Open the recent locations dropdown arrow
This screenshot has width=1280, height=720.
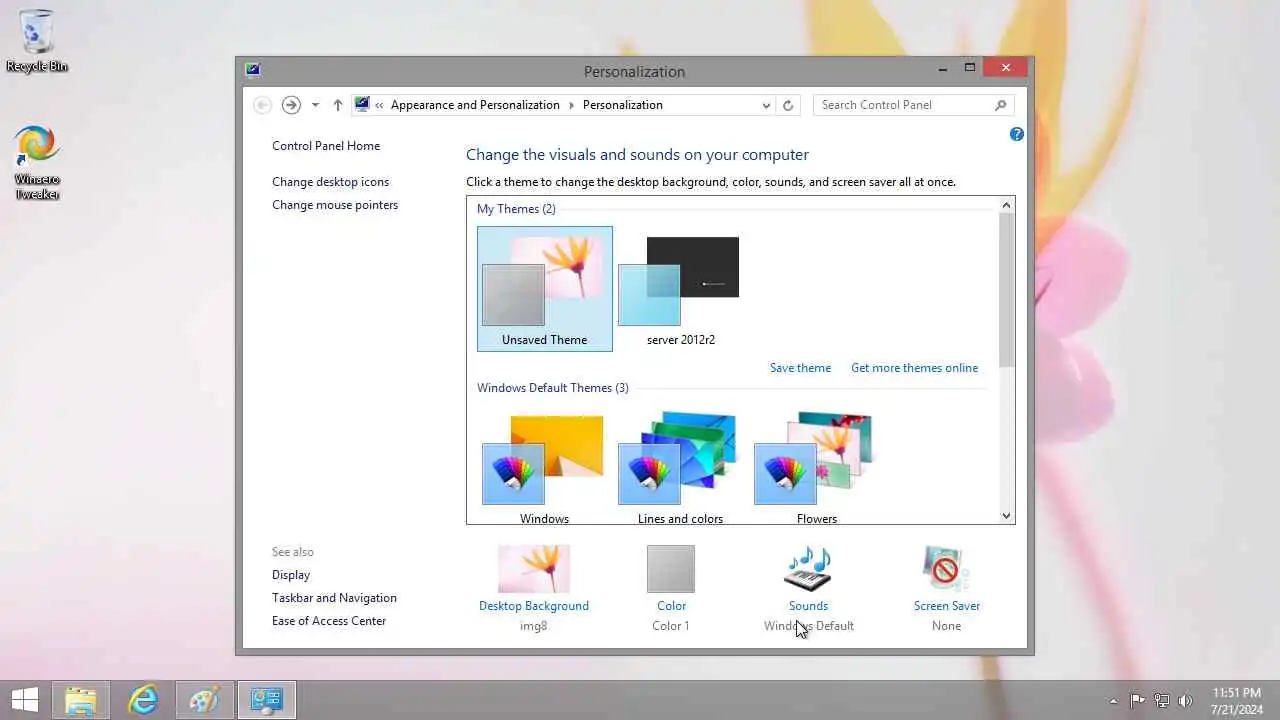[x=315, y=105]
